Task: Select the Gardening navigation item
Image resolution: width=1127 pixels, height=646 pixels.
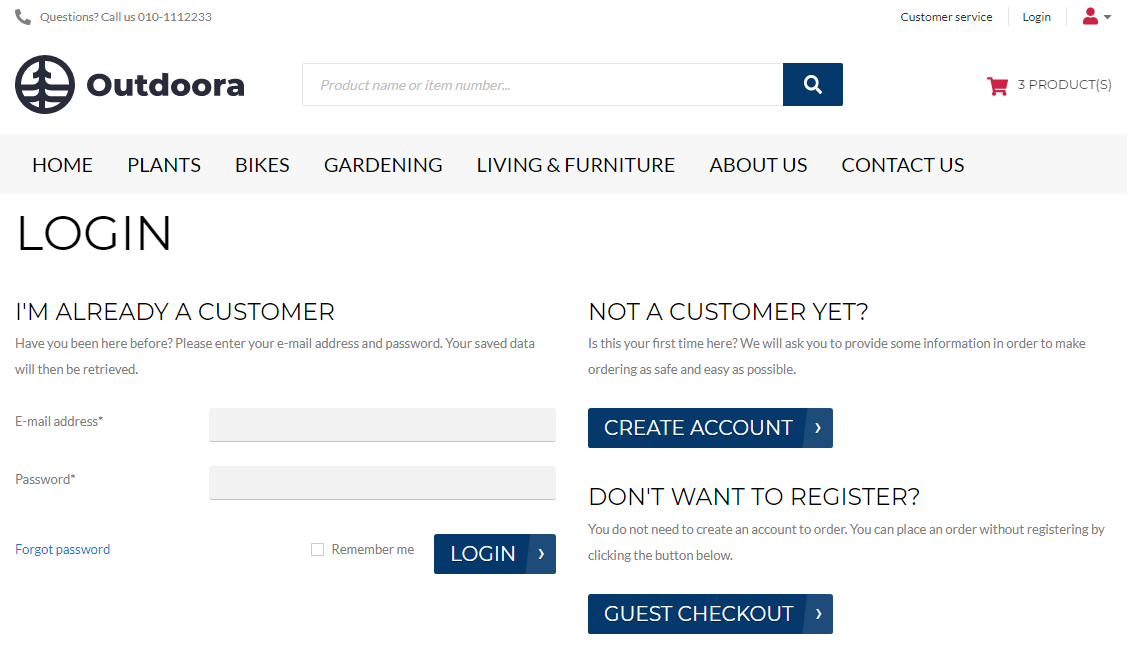Action: 383,165
